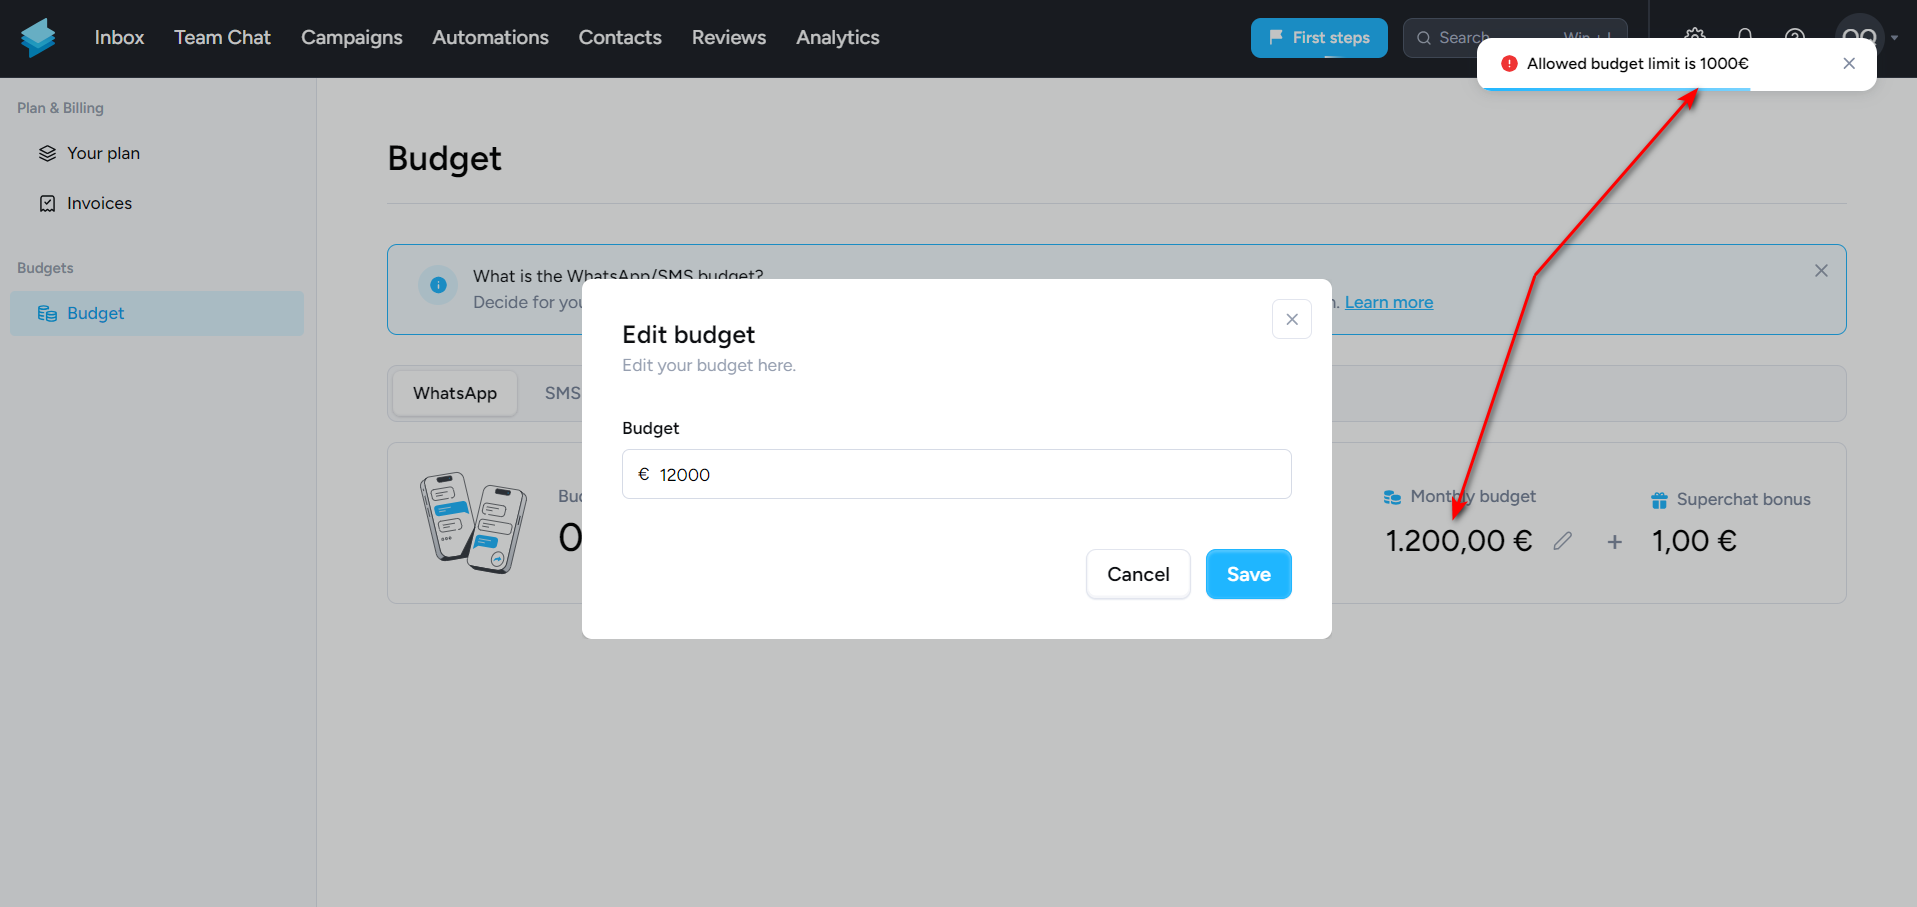Expand the user avatar dropdown arrow
Viewport: 1917px width, 907px height.
[x=1894, y=38]
